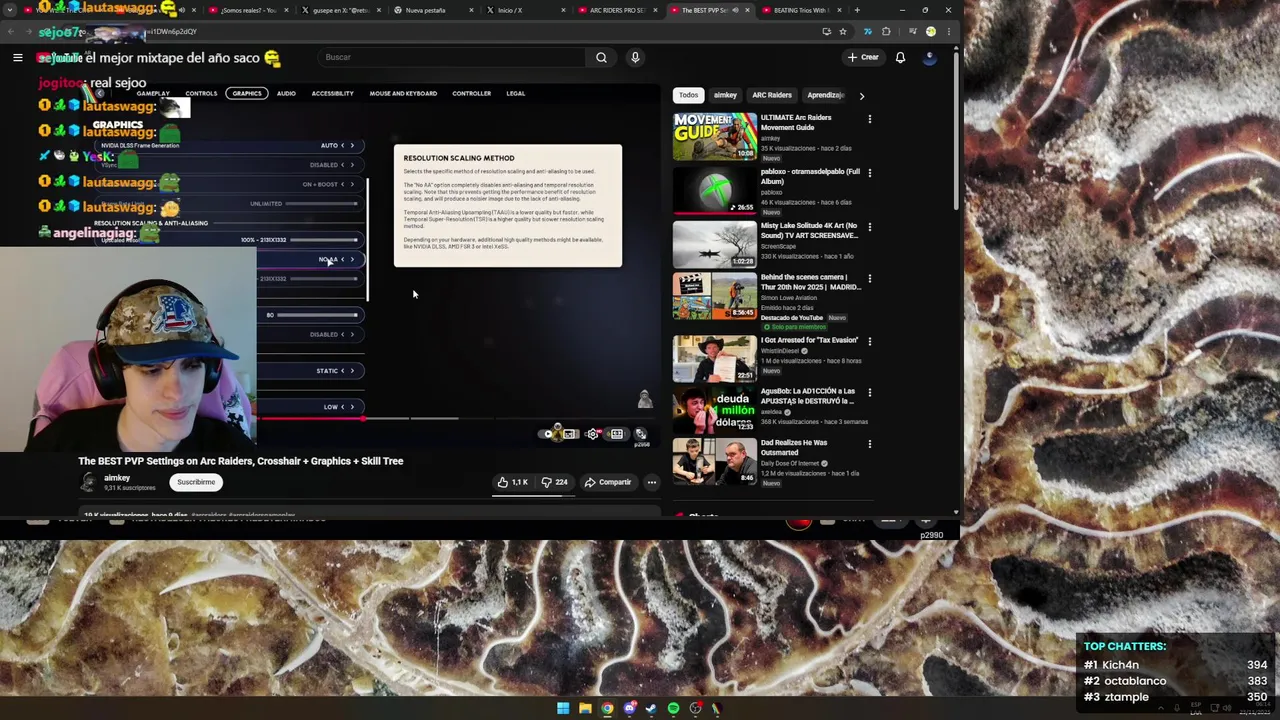Toggle subtitles in the video player
Screen dimensions: 1280x720
point(569,434)
